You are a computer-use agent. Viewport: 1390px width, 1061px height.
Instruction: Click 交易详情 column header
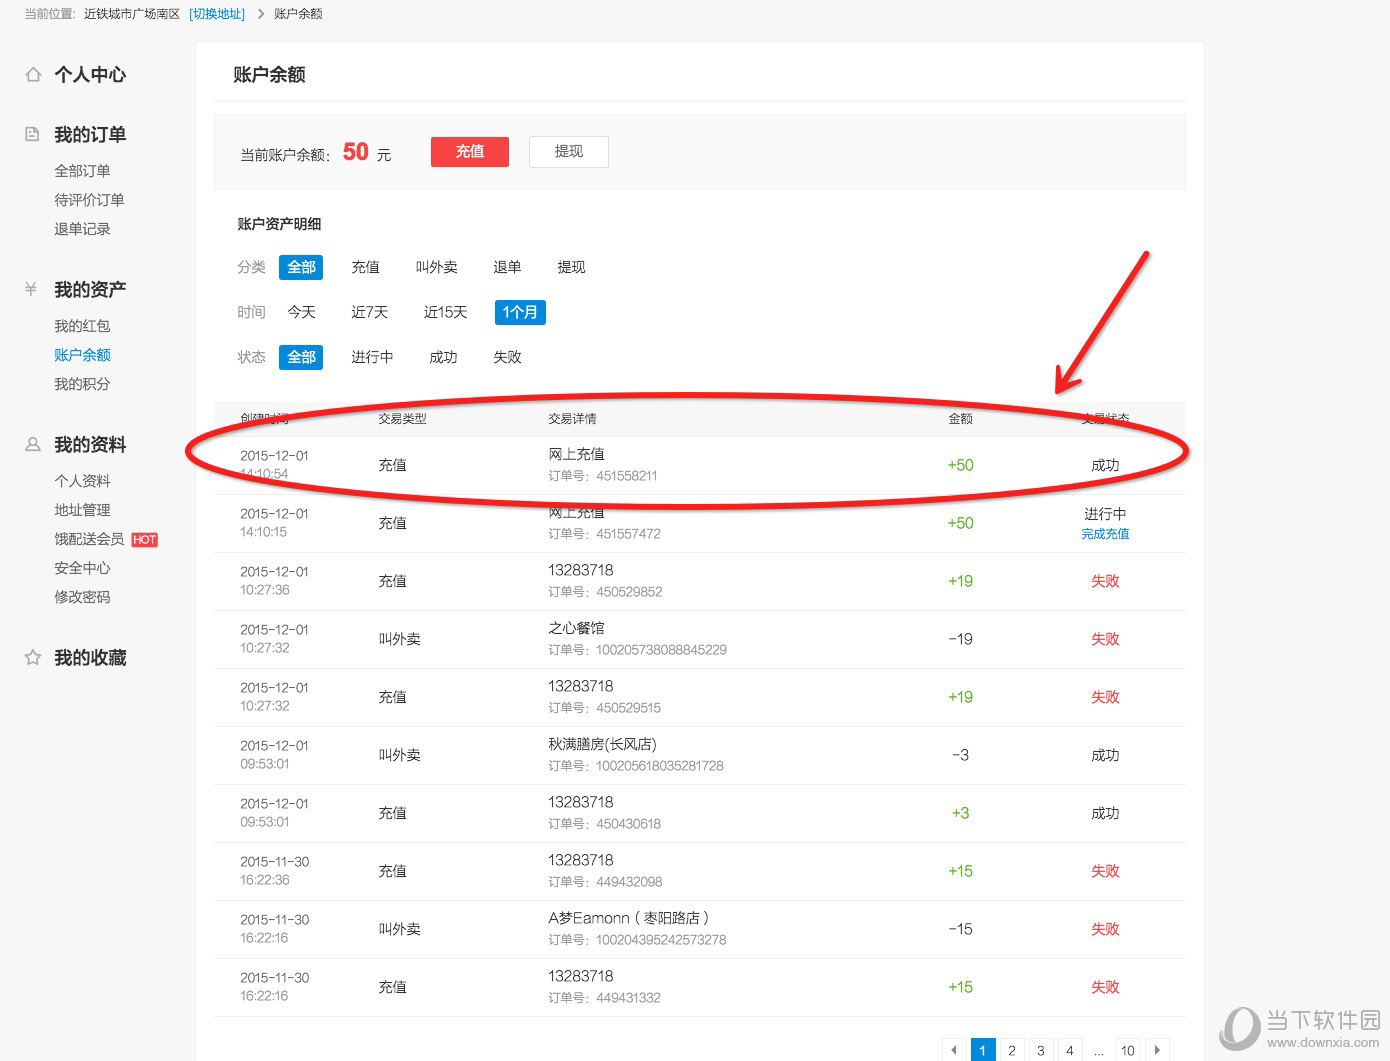click(x=572, y=419)
